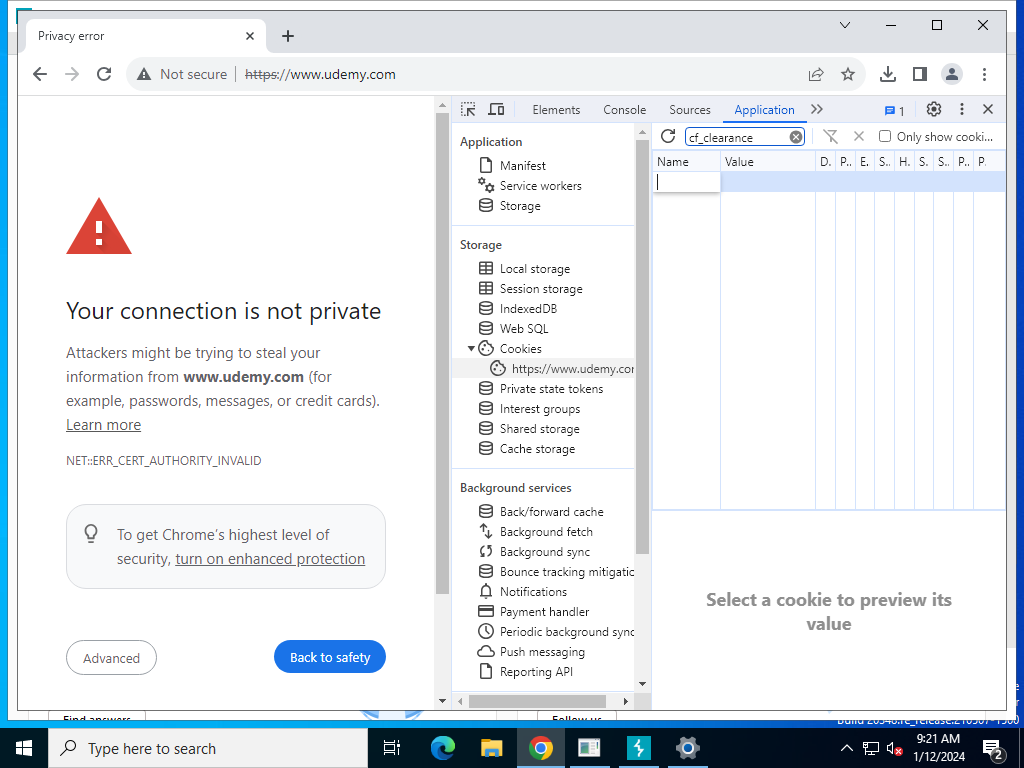
Task: Select Local storage item
Action: pos(534,268)
